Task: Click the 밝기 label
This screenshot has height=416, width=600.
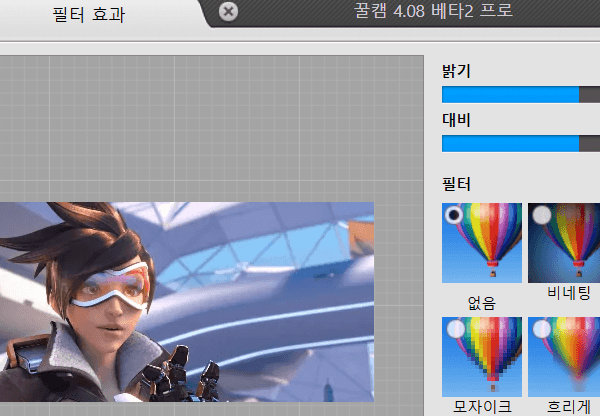Action: click(456, 71)
